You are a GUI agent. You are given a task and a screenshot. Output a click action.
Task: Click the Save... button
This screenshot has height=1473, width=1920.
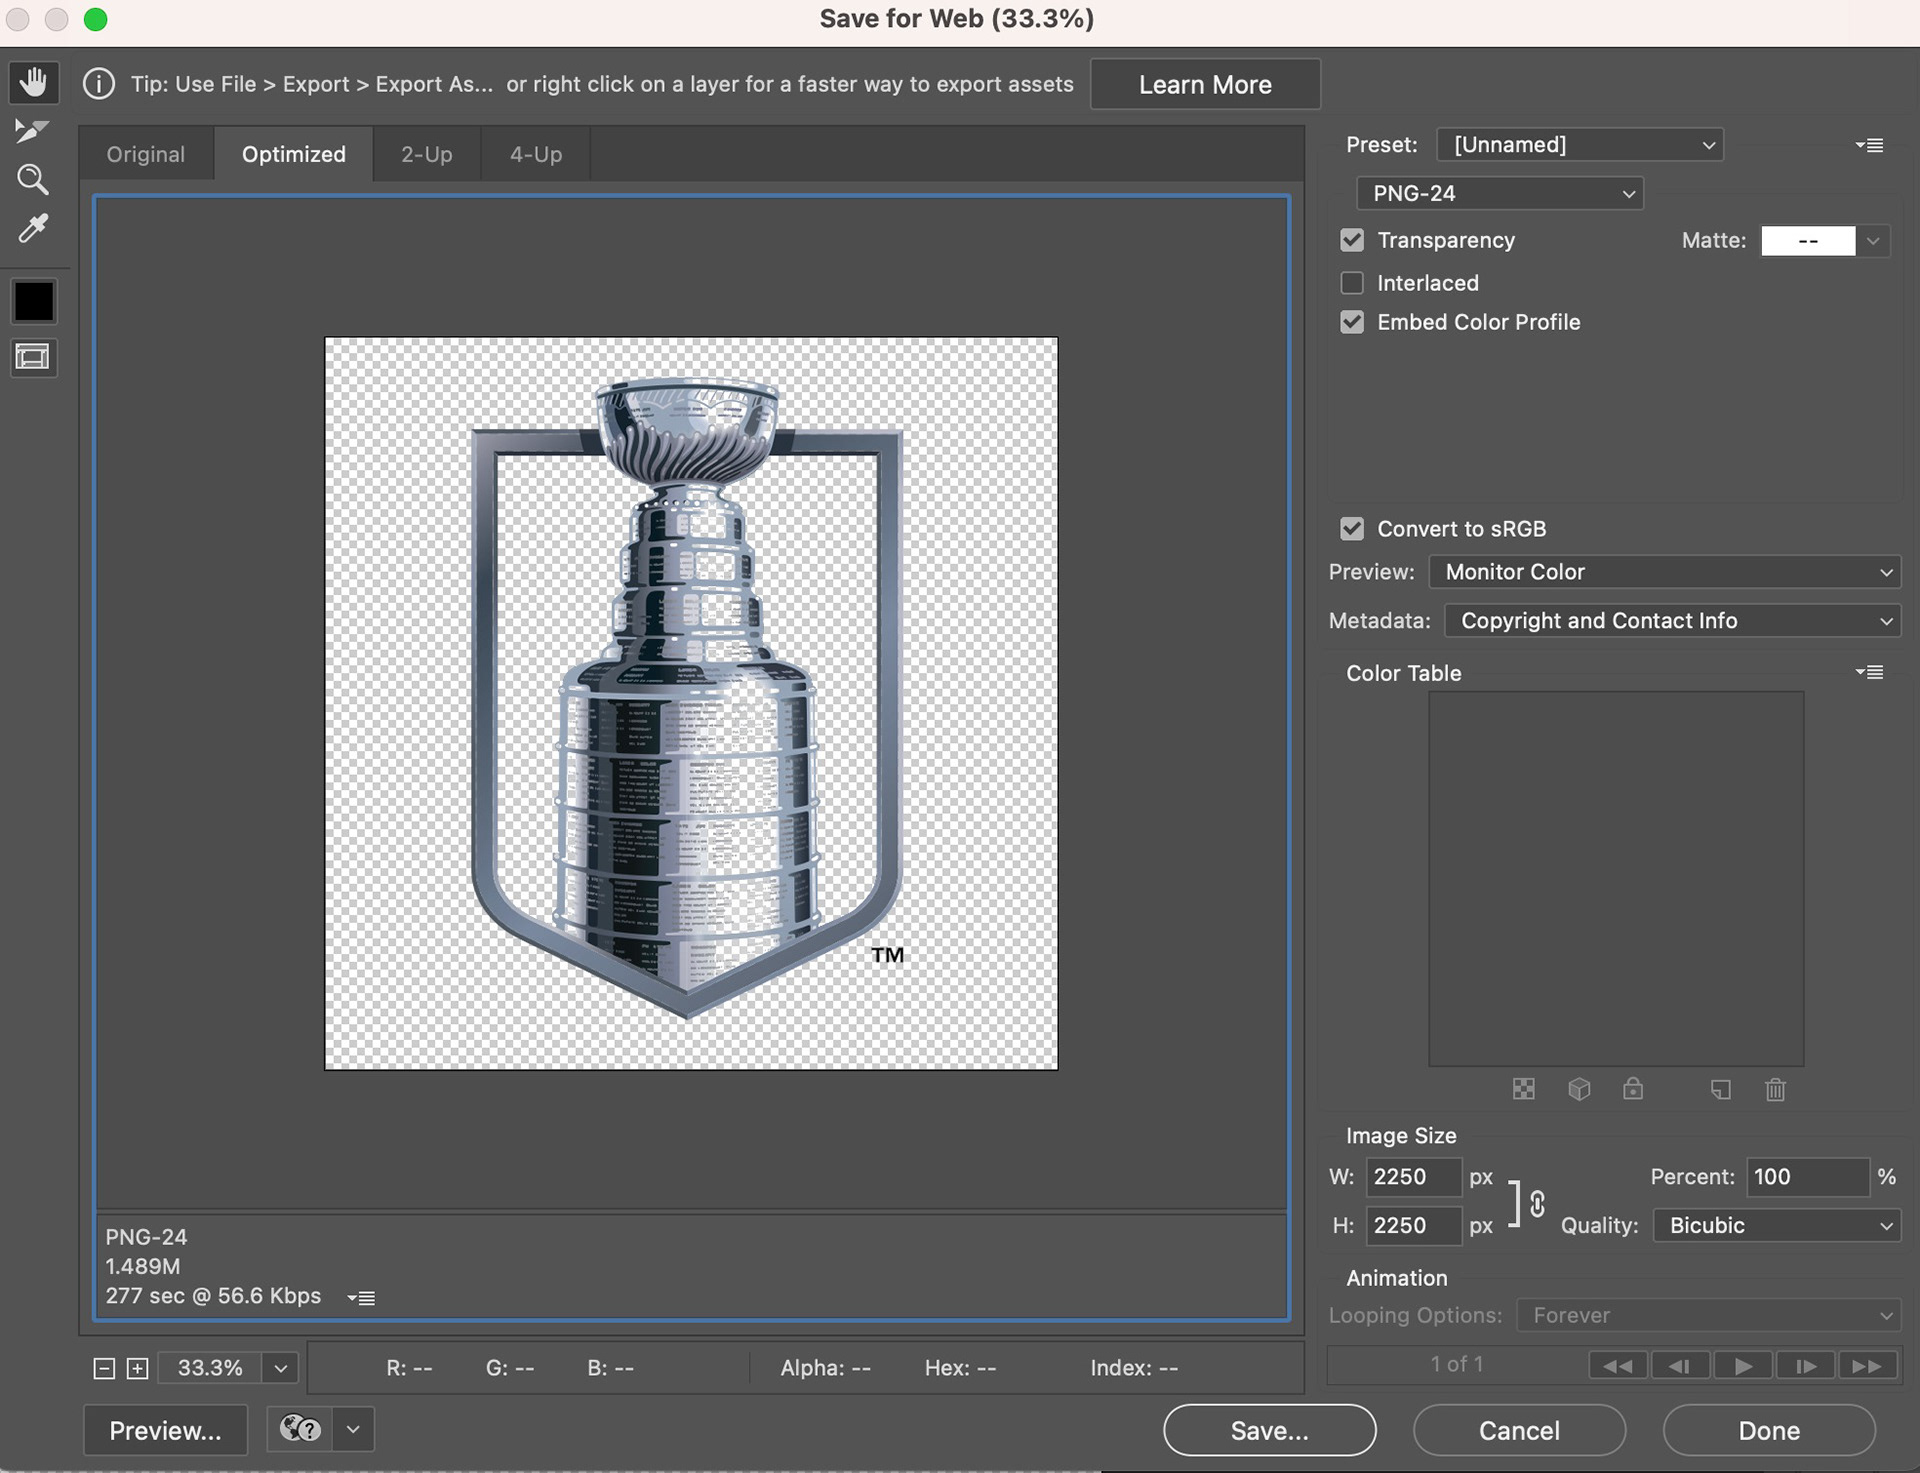[1269, 1430]
